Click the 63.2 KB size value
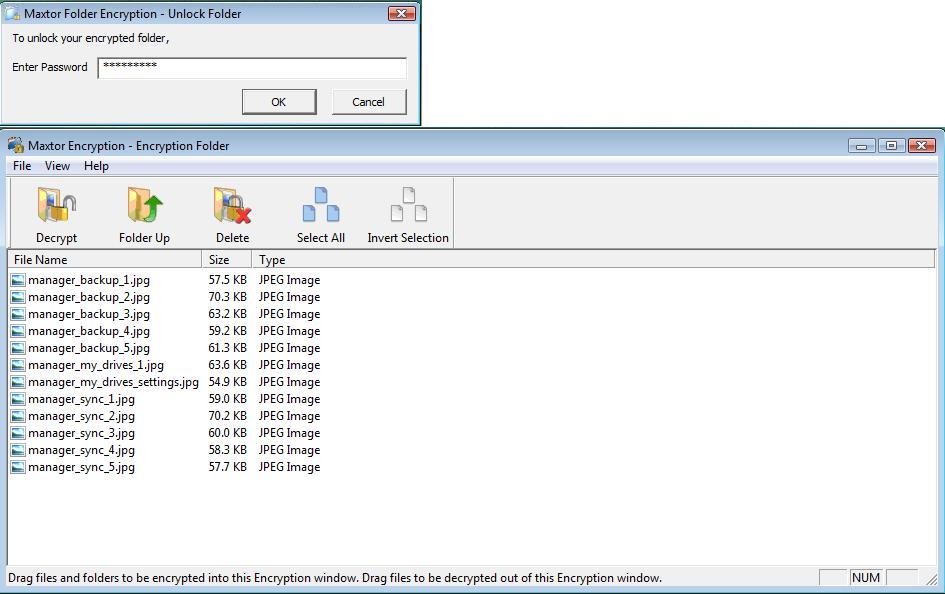945x594 pixels. [x=228, y=314]
